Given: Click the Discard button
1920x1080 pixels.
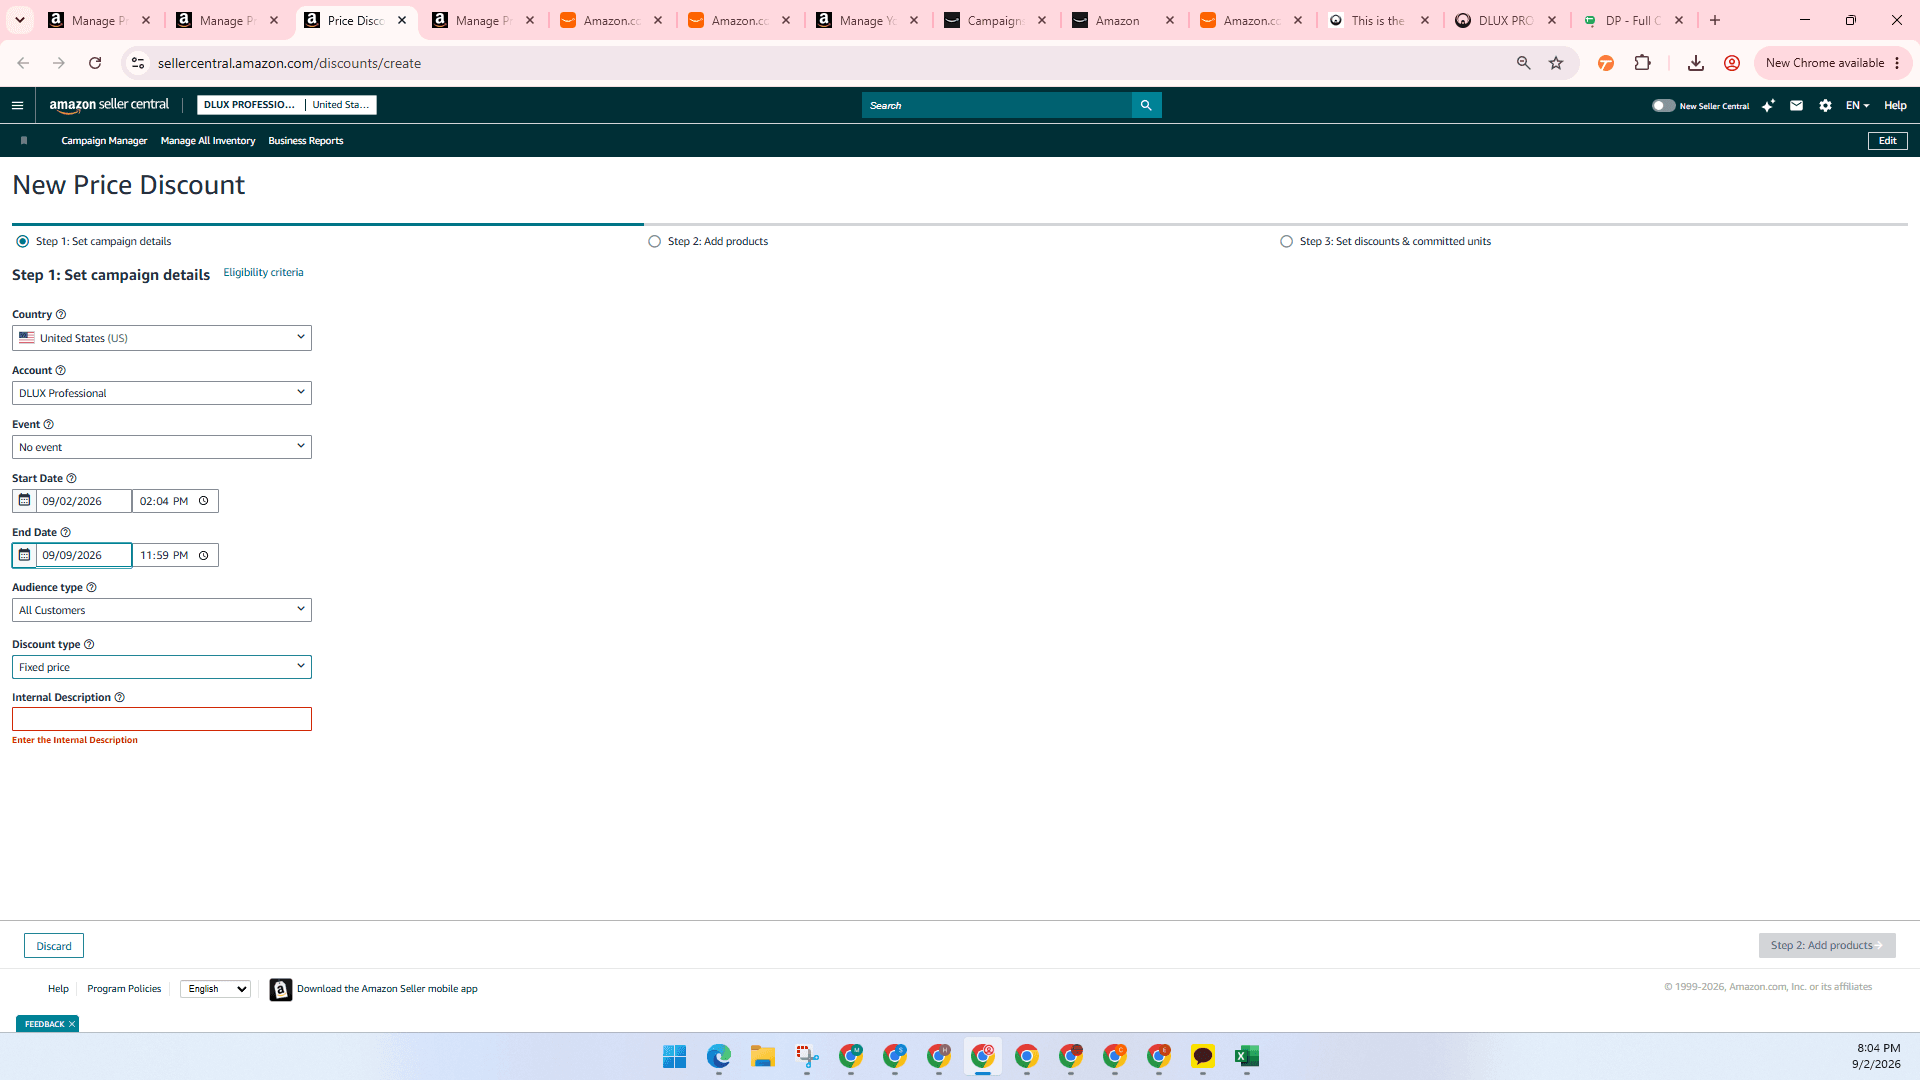Looking at the screenshot, I should 54,946.
